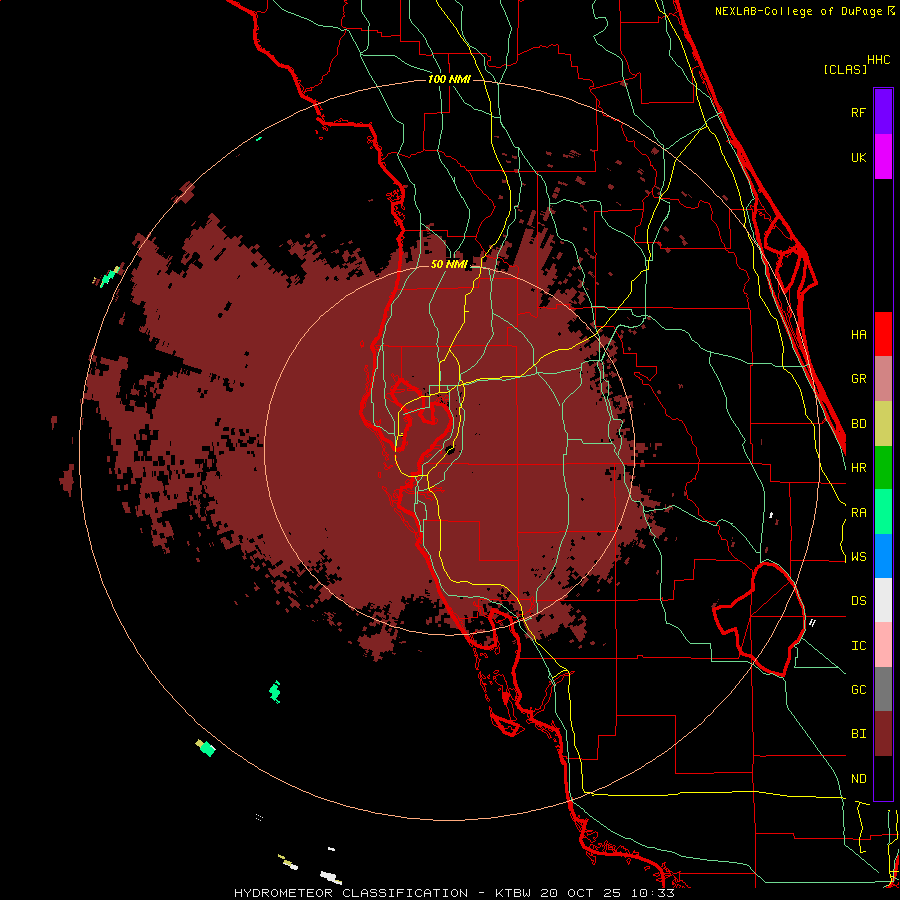The height and width of the screenshot is (900, 900).
Task: Click the "RF" legend label
Action: pos(858,112)
